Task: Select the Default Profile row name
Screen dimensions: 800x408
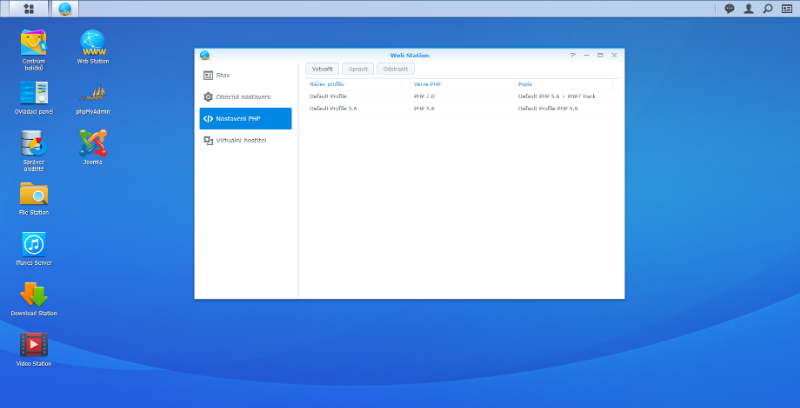Action: (328, 96)
